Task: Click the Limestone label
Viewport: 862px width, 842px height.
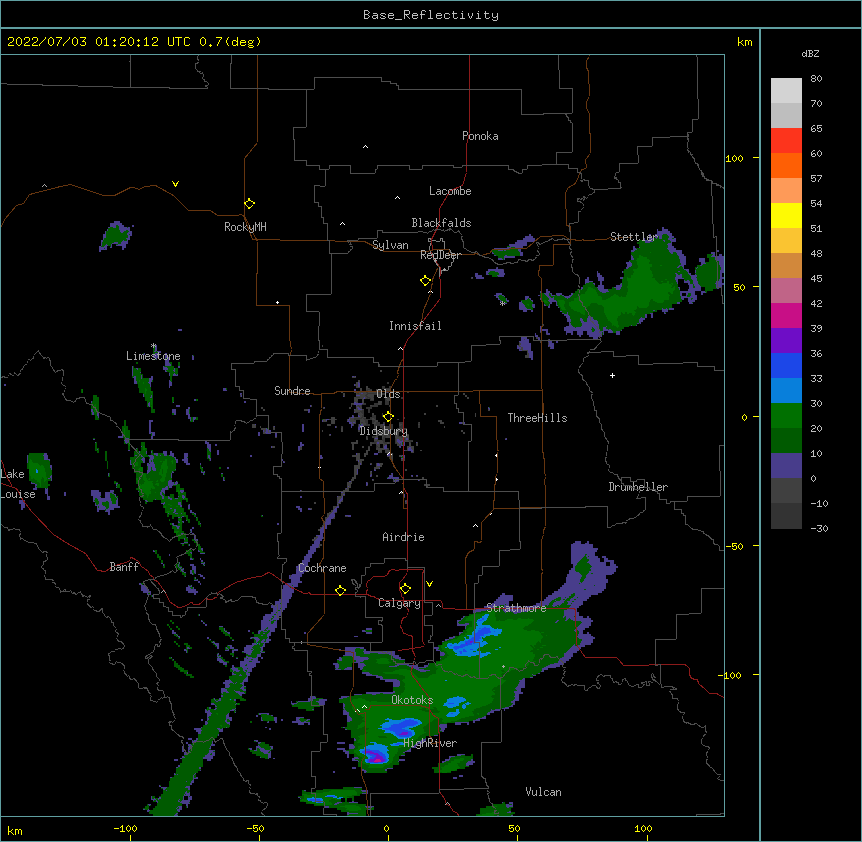Action: click(x=153, y=356)
